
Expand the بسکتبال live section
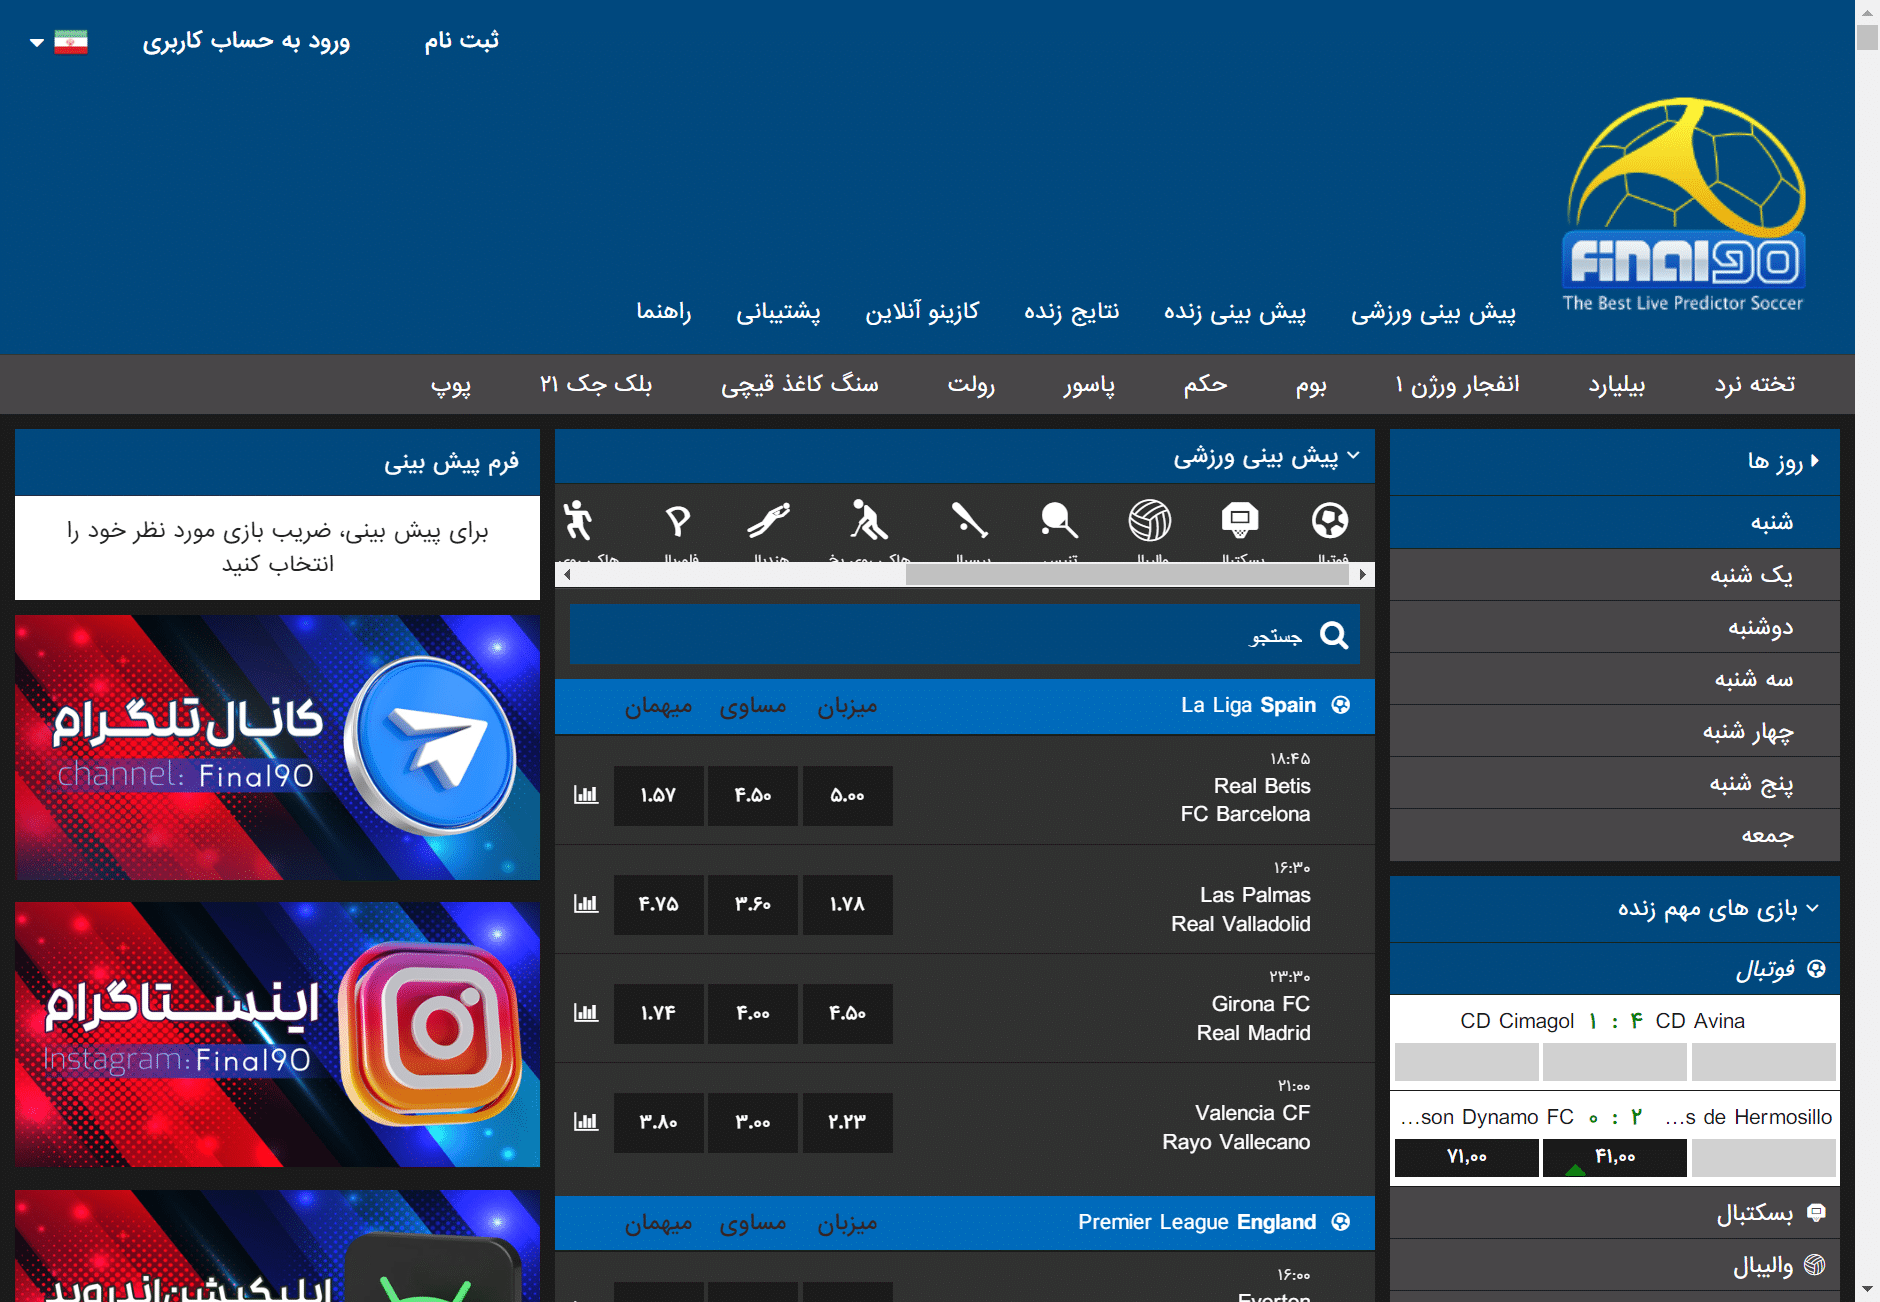pos(1615,1213)
